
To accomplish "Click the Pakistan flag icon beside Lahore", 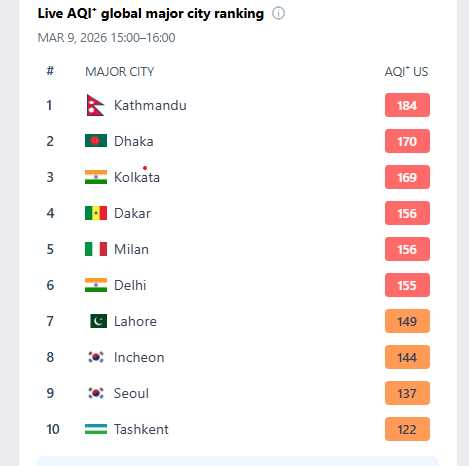I will 99,321.
